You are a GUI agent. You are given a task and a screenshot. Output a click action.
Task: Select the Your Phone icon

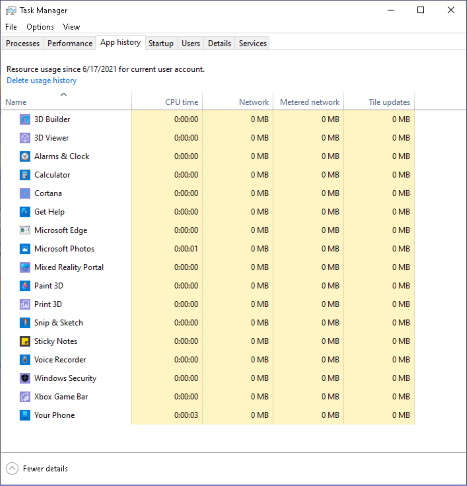(x=25, y=415)
